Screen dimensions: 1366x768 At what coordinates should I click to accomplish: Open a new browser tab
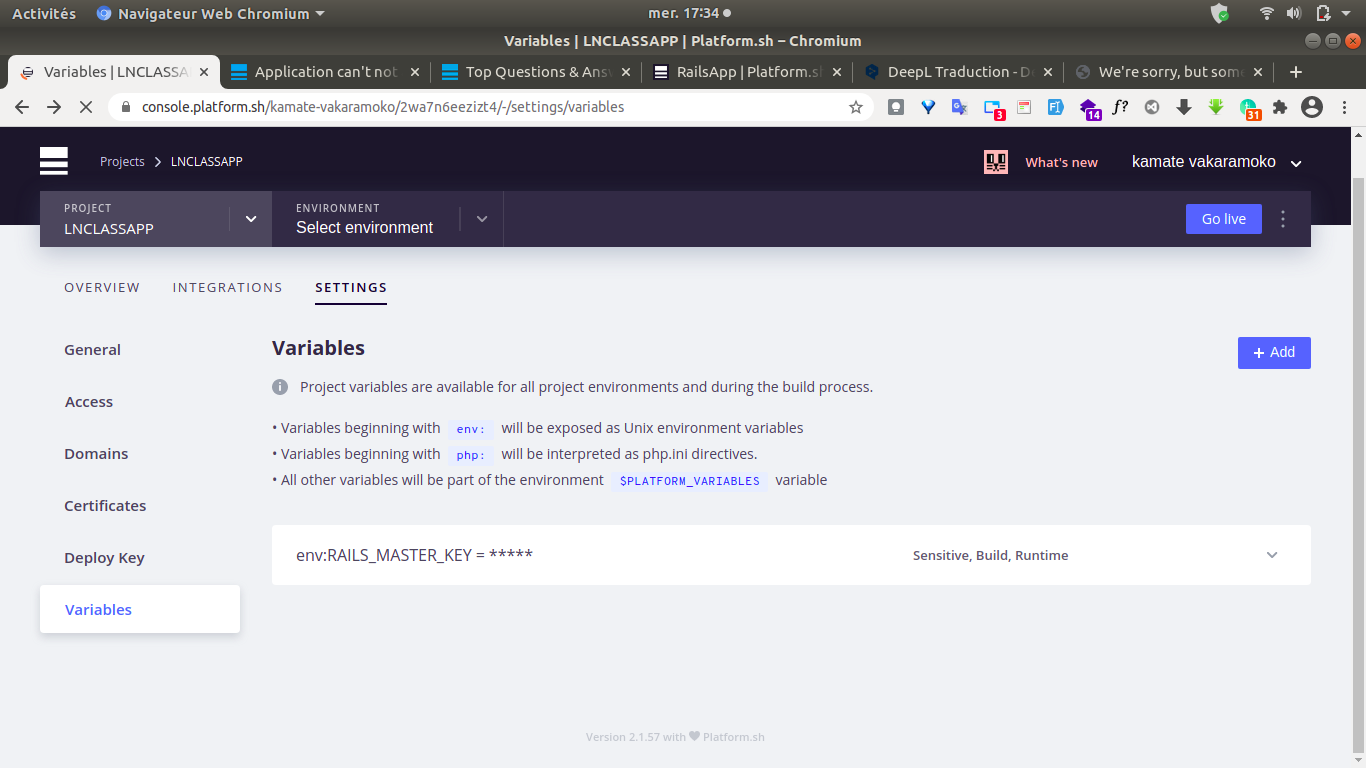click(1296, 72)
